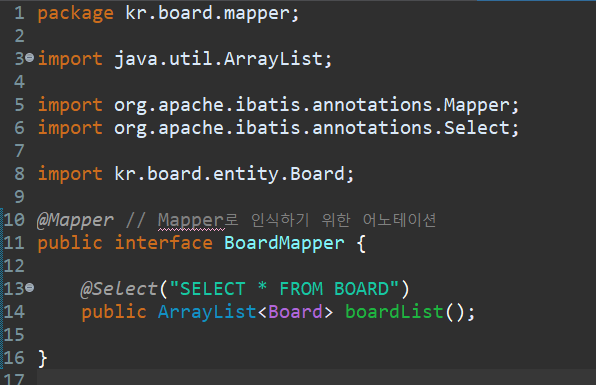
Task: Click the @Mapper annotation
Action: (75, 220)
